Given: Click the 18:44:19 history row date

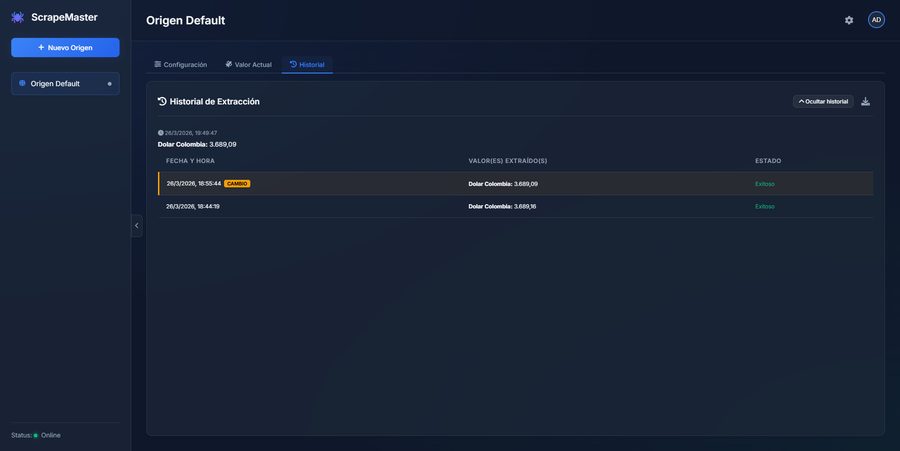Looking at the screenshot, I should pyautogui.click(x=193, y=206).
